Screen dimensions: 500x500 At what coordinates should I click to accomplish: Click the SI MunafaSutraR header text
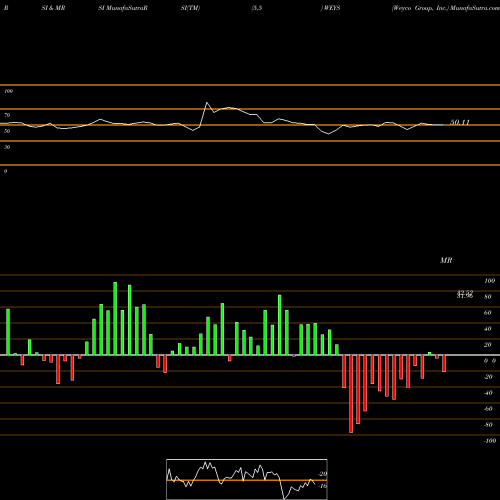click(x=123, y=8)
